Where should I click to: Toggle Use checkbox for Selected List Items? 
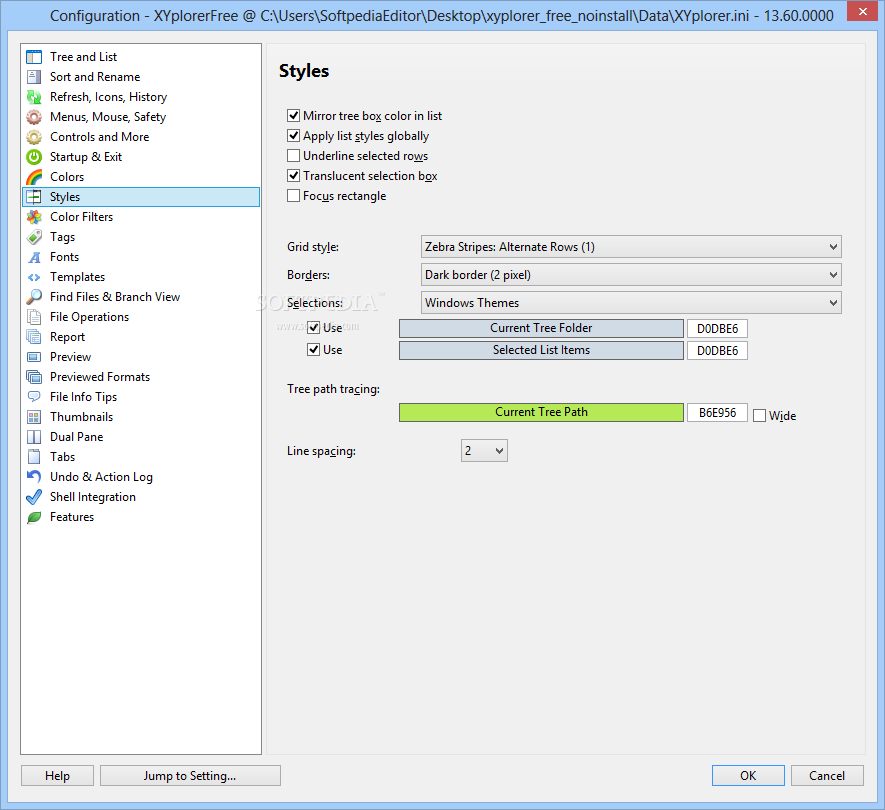314,350
